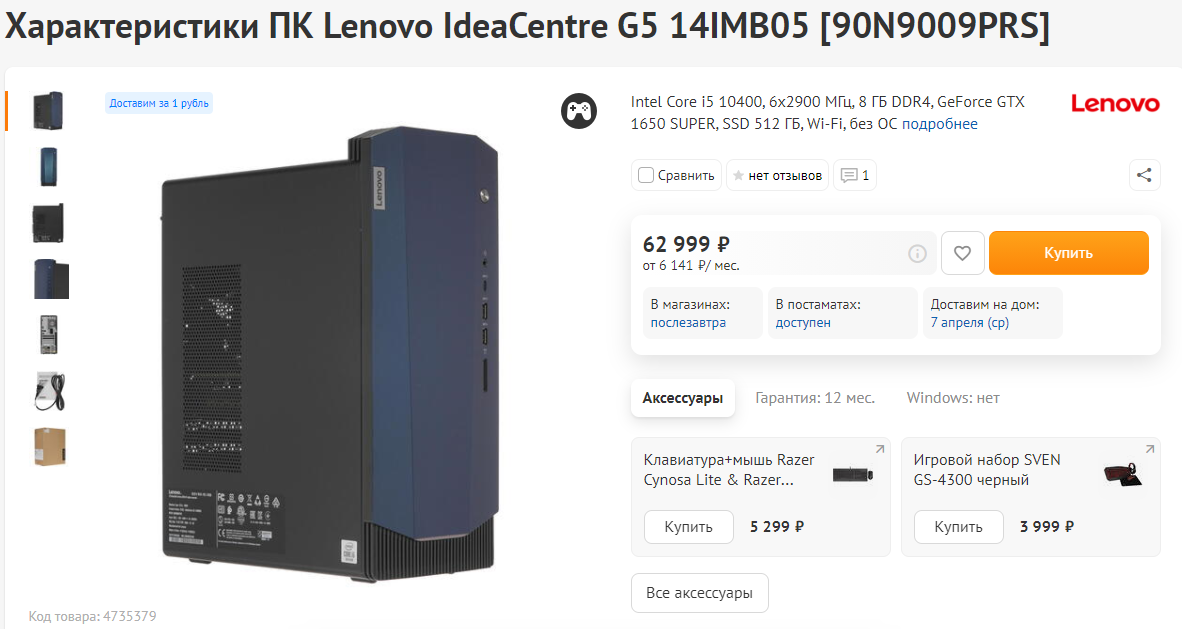Follow the подробнее link
The width and height of the screenshot is (1182, 629).
pyautogui.click(x=940, y=124)
